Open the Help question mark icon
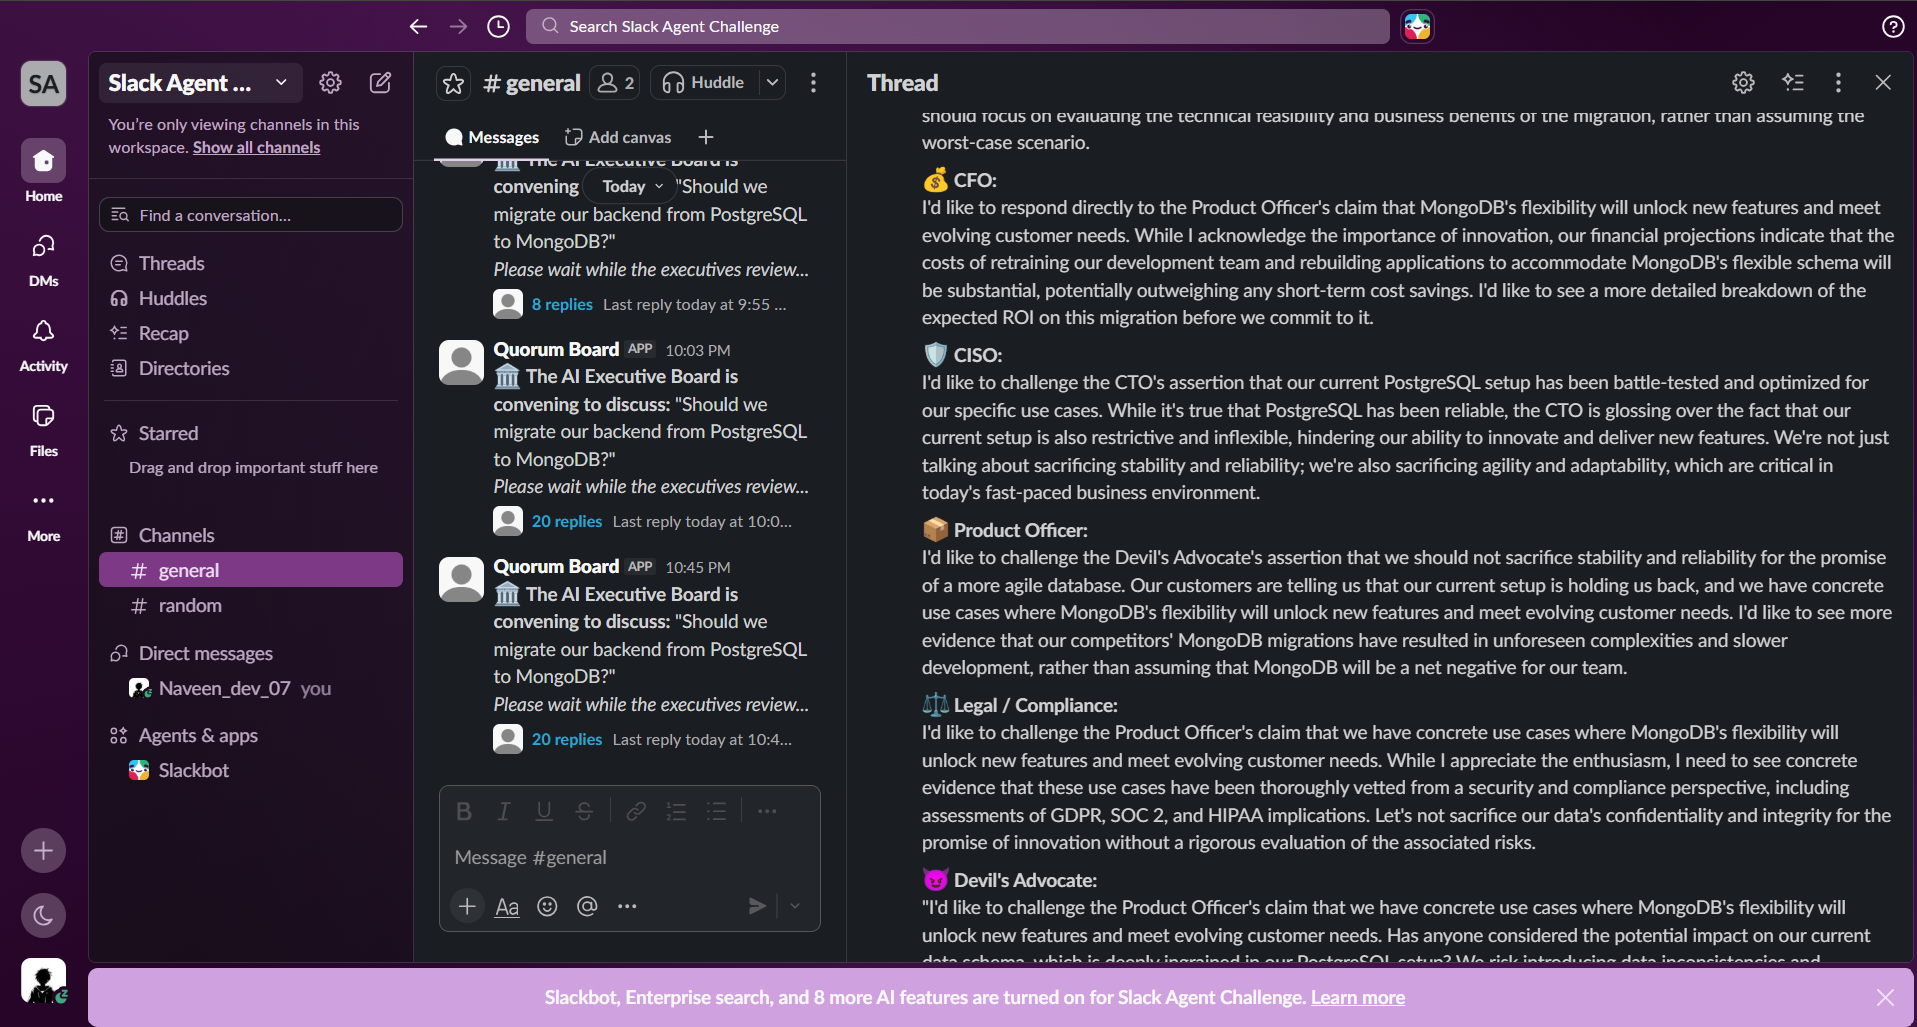The height and width of the screenshot is (1027, 1917). (1892, 27)
